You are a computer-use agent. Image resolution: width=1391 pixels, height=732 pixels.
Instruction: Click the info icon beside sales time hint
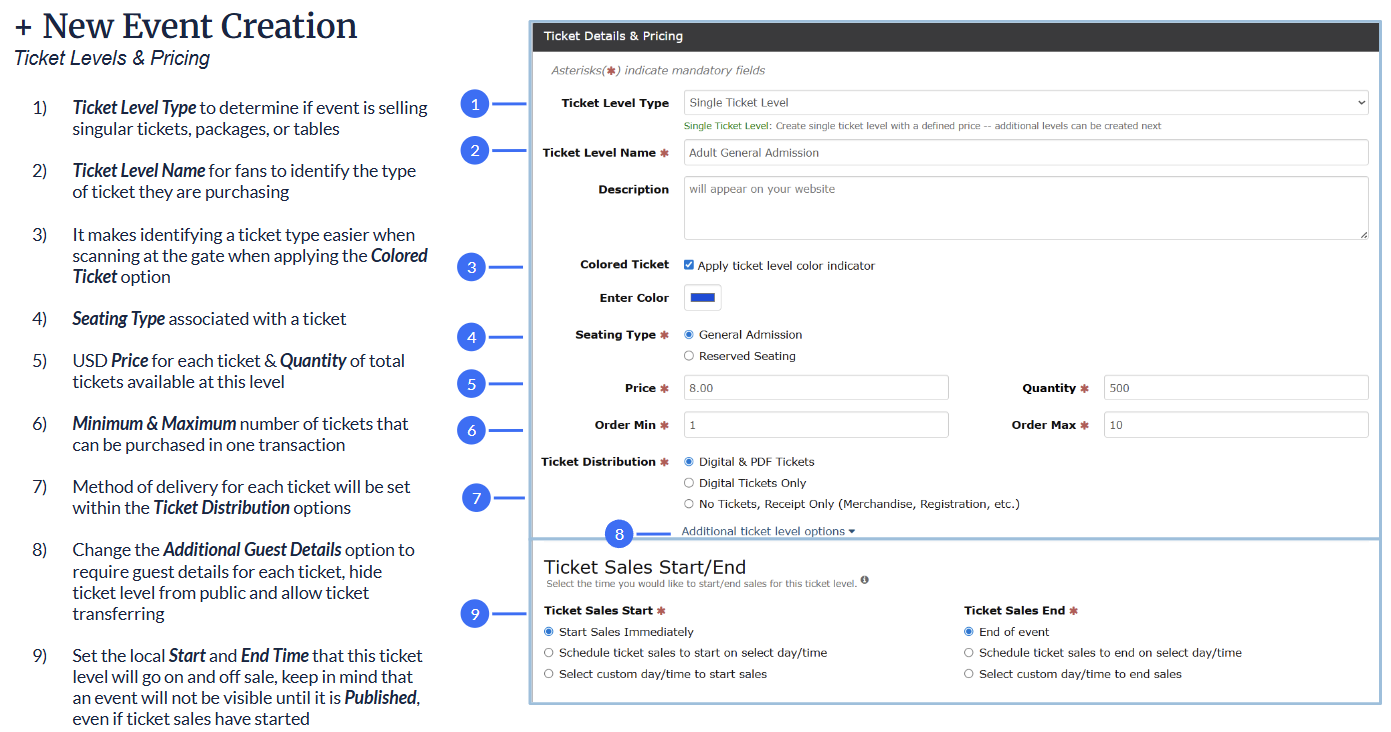(864, 580)
